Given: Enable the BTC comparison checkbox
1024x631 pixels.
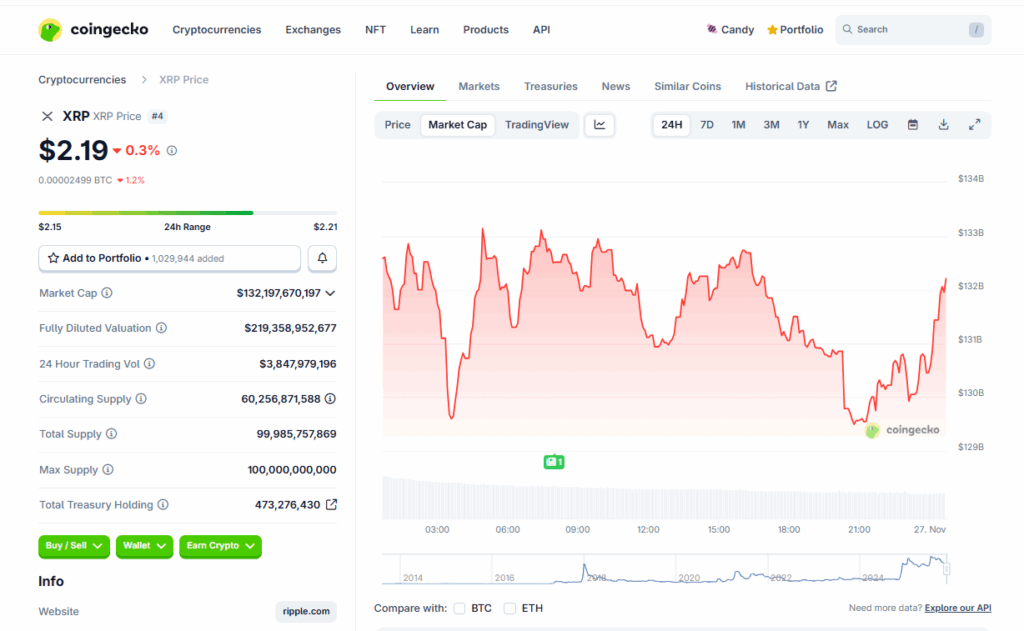Looking at the screenshot, I should tap(460, 608).
